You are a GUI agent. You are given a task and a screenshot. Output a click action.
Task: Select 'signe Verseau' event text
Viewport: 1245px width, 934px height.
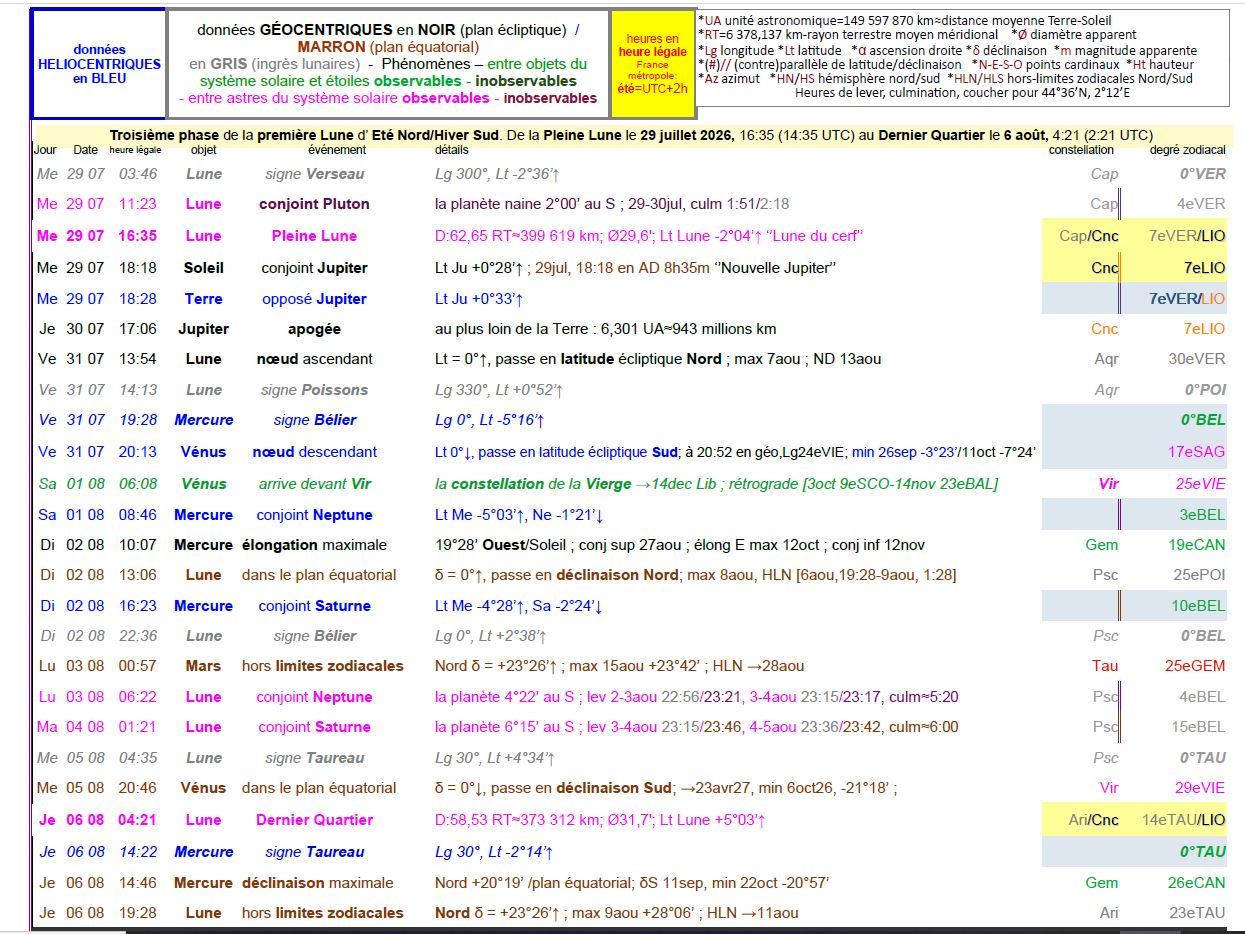tap(315, 174)
